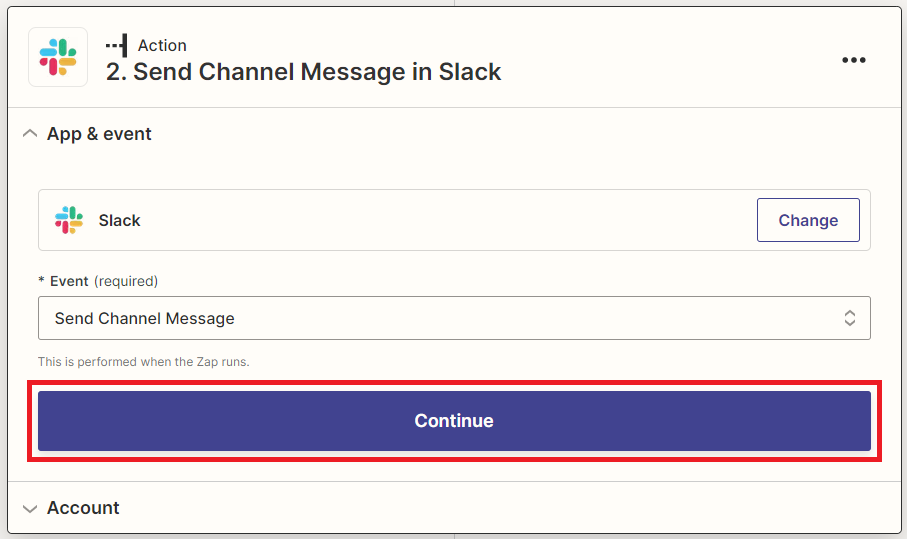Expand the Account section via its chevron
907x539 pixels.
[x=30, y=508]
